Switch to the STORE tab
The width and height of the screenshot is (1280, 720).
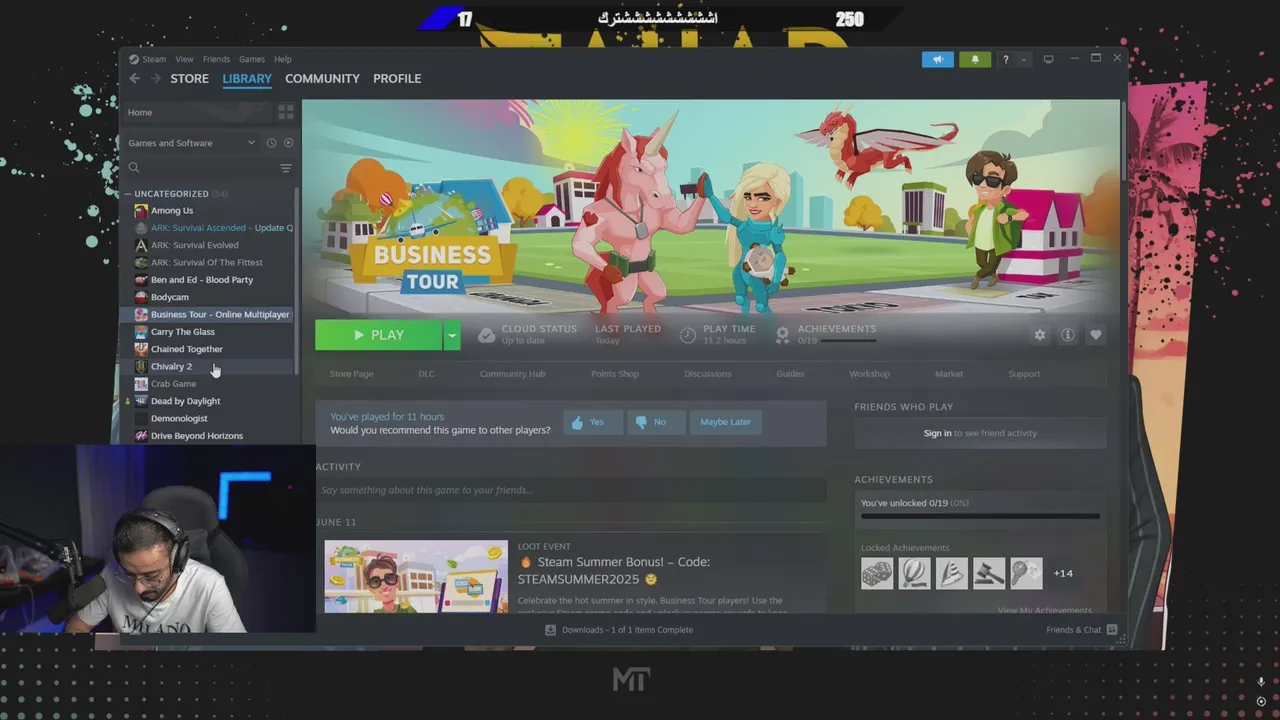[189, 78]
